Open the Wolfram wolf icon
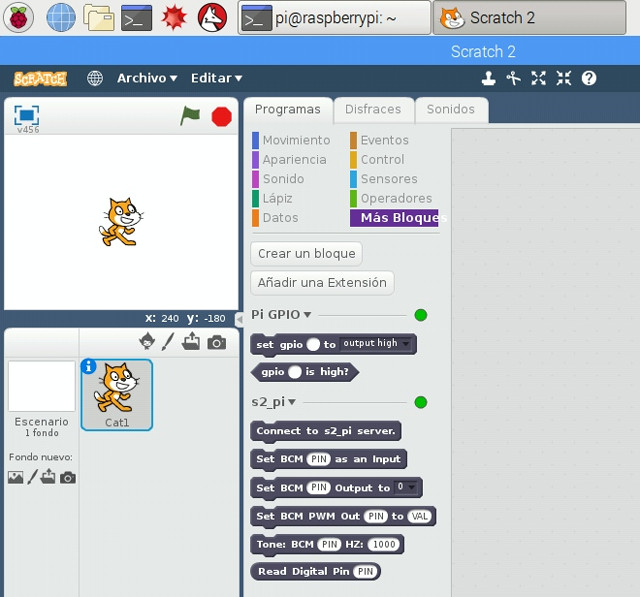 pos(212,18)
